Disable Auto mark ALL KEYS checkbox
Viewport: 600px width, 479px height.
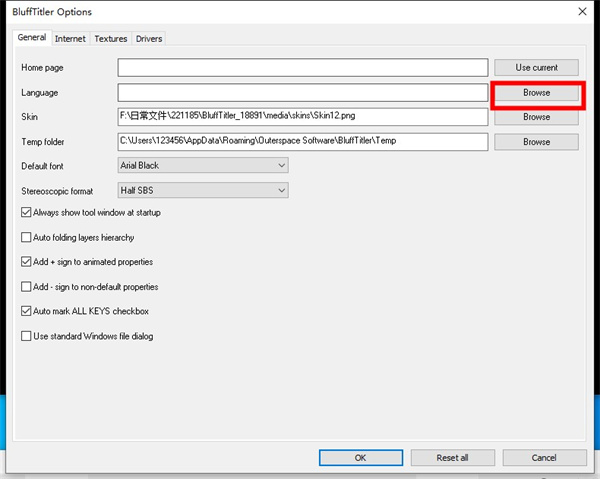pos(26,312)
